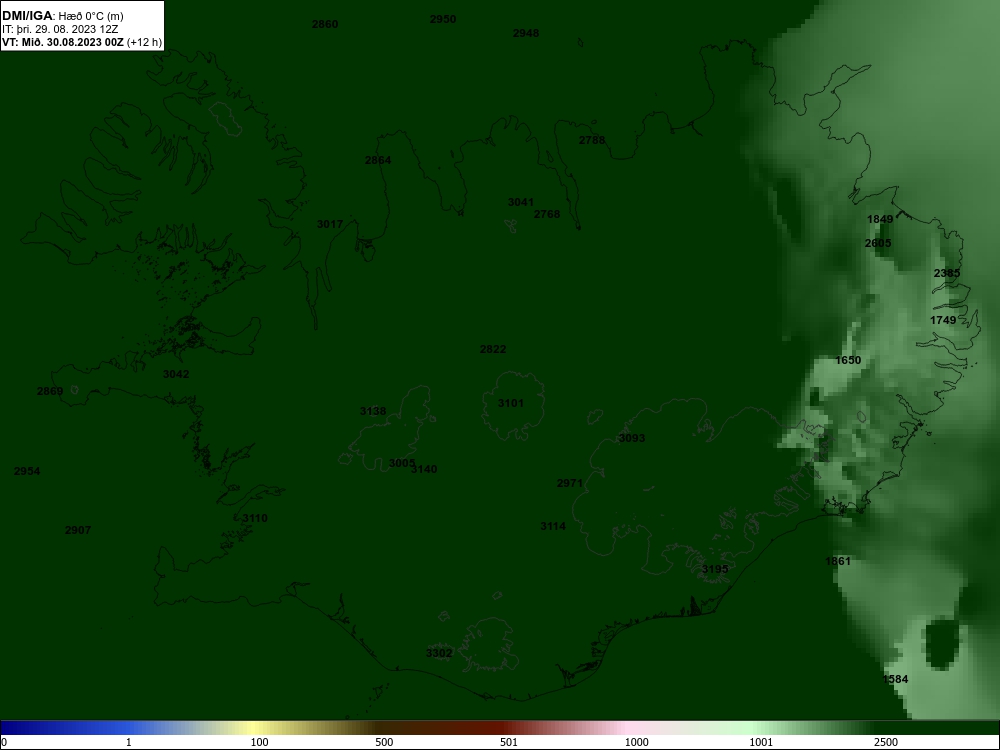The width and height of the screenshot is (1000, 750).
Task: Click the 3140 value on the map
Action: click(424, 469)
